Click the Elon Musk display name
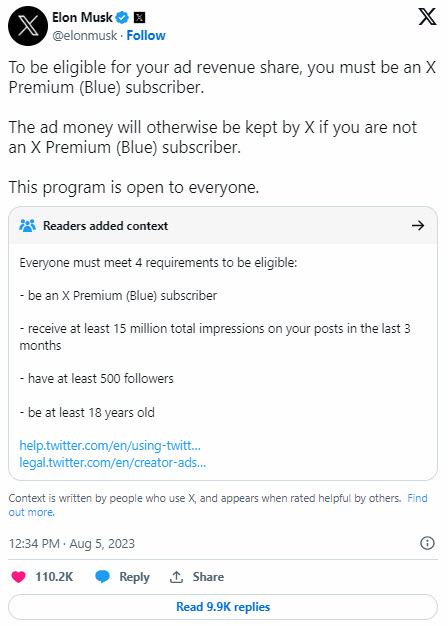448x626 pixels. (82, 18)
